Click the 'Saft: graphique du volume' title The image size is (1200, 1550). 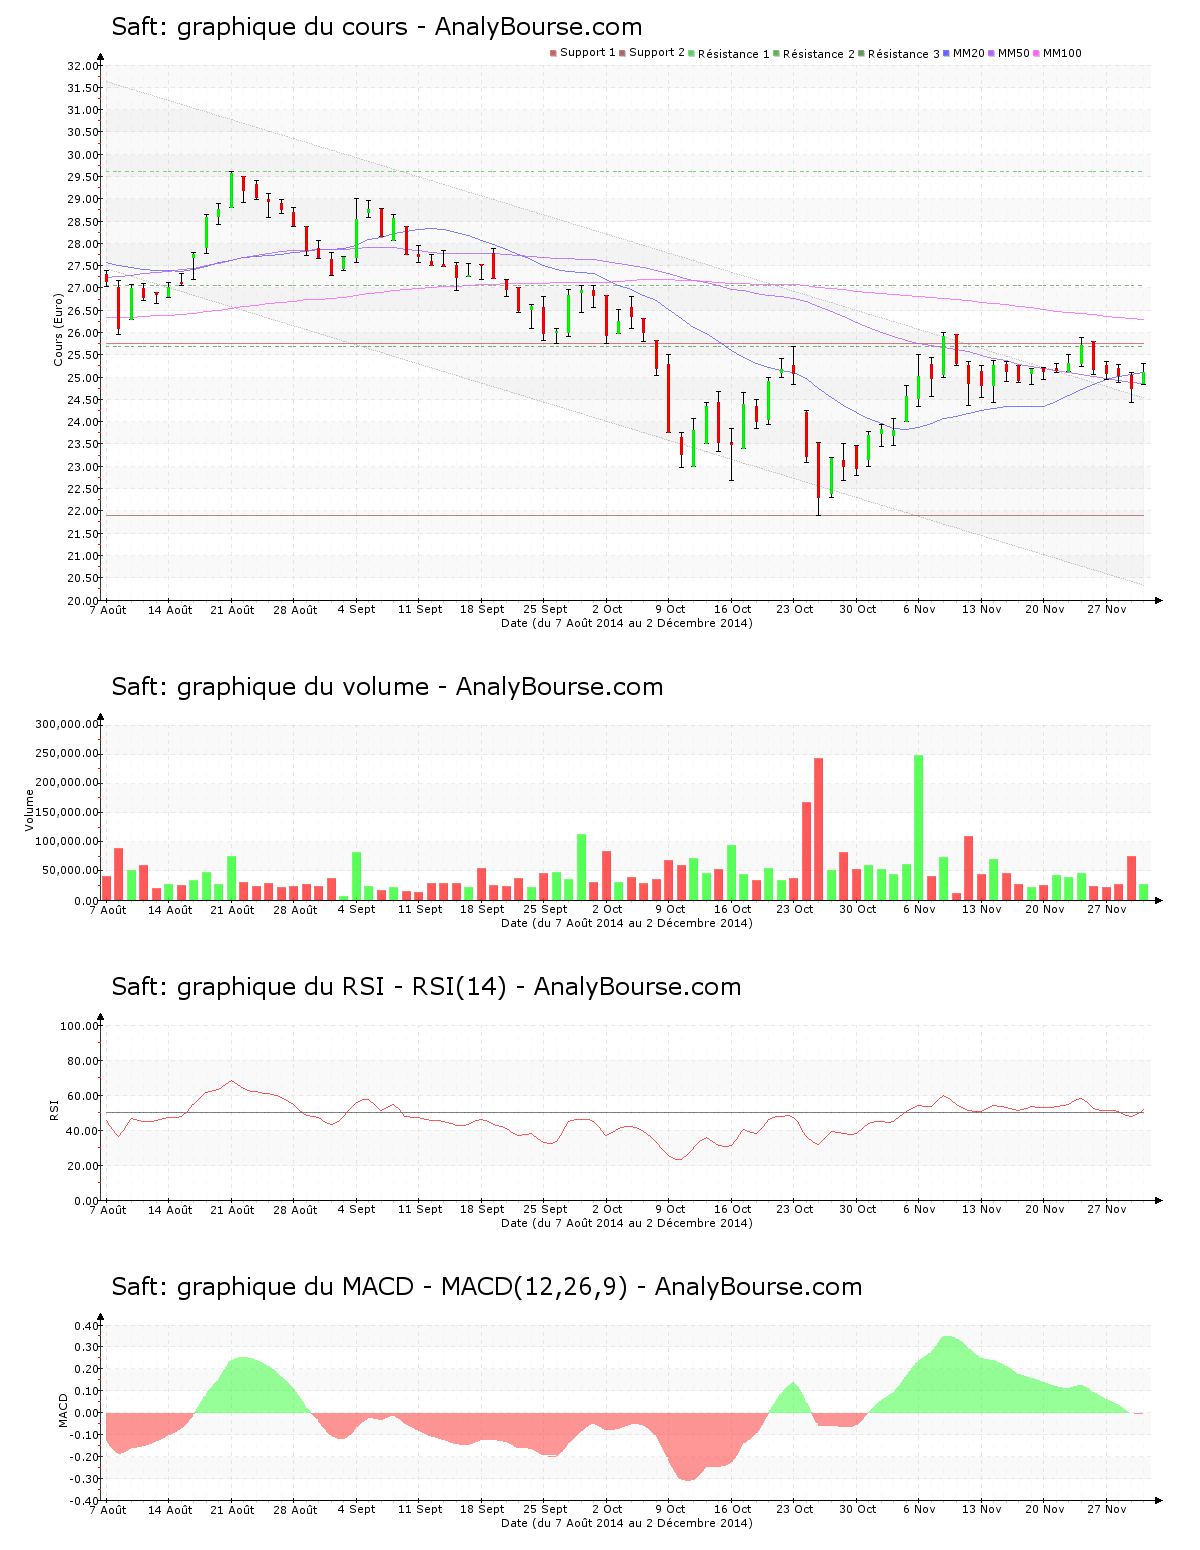coord(270,687)
